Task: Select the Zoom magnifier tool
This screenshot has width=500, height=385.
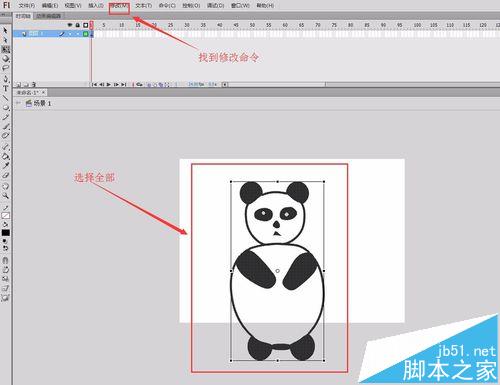Action: 5,195
